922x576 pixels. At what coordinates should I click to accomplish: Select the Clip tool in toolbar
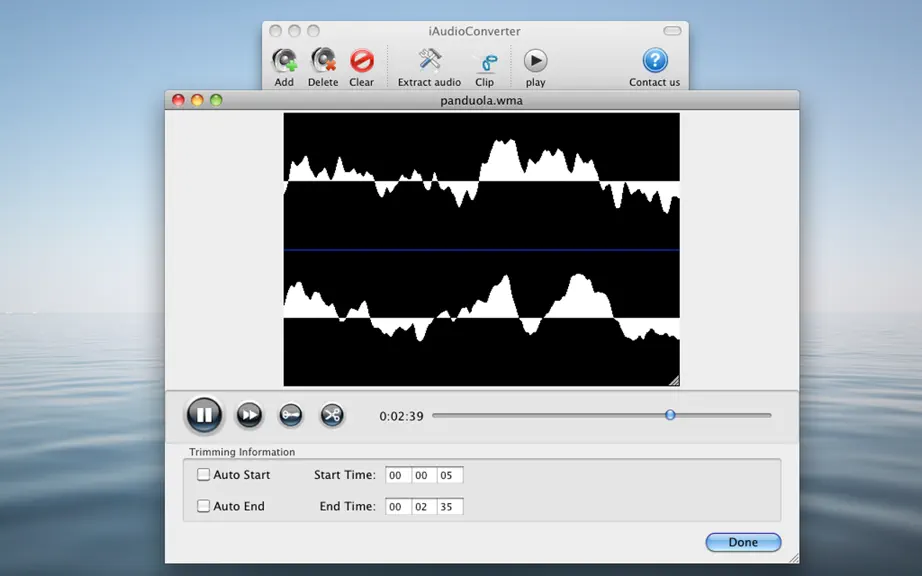486,62
